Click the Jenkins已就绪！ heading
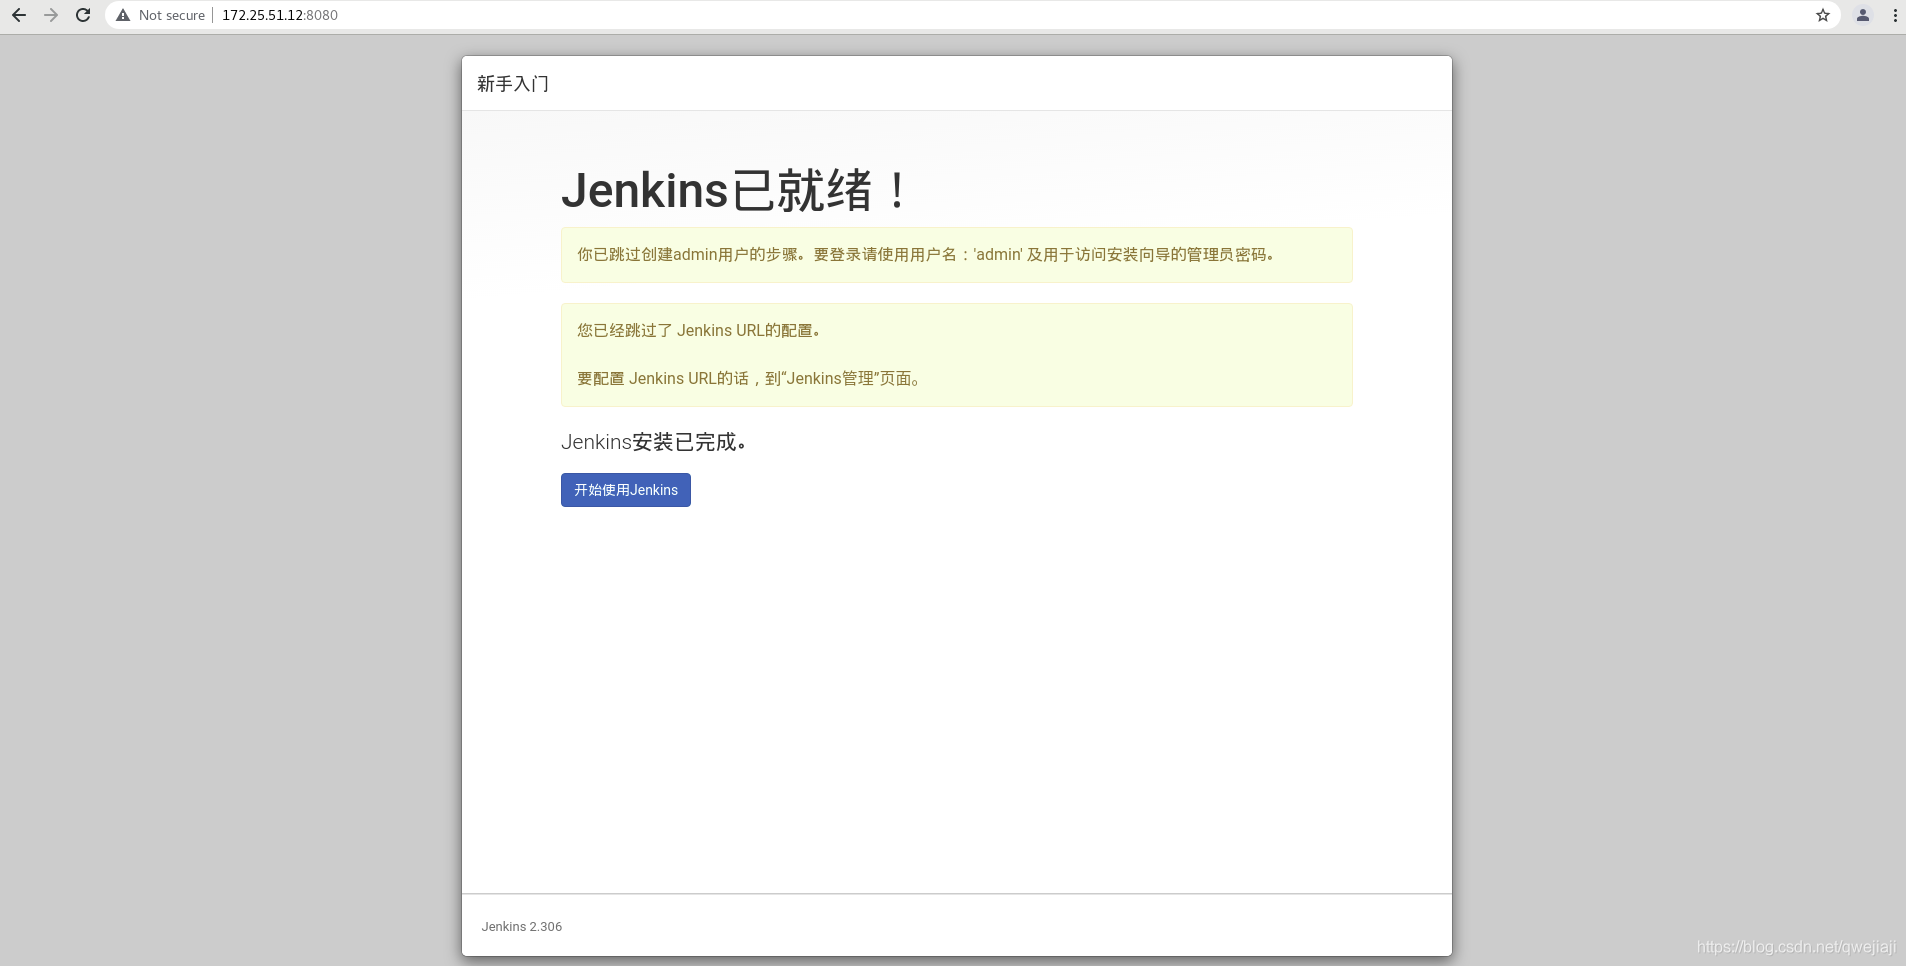Viewport: 1906px width, 966px height. [x=735, y=190]
